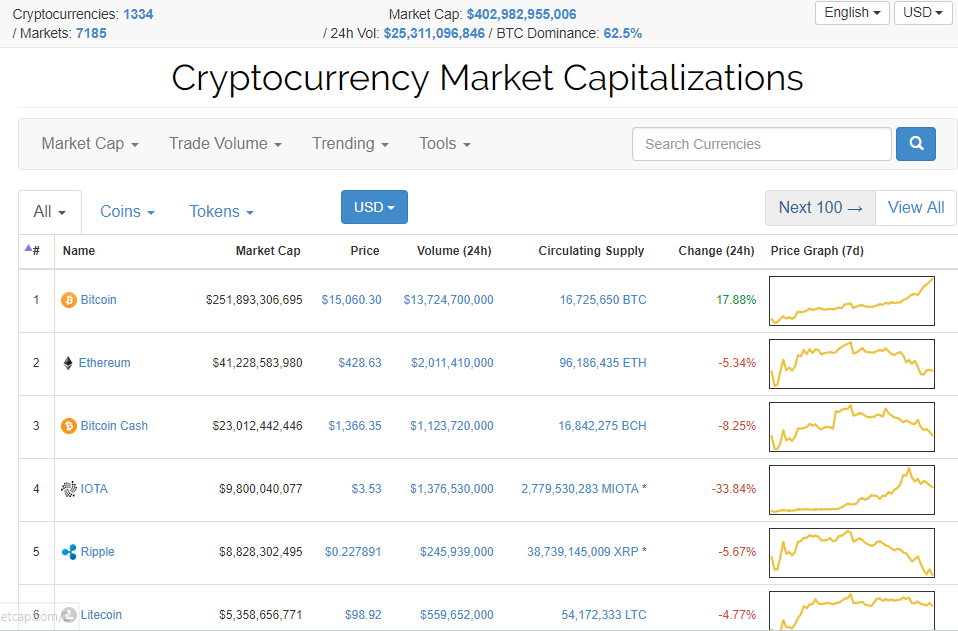
Task: Open the Ripple currency link
Action: [97, 552]
